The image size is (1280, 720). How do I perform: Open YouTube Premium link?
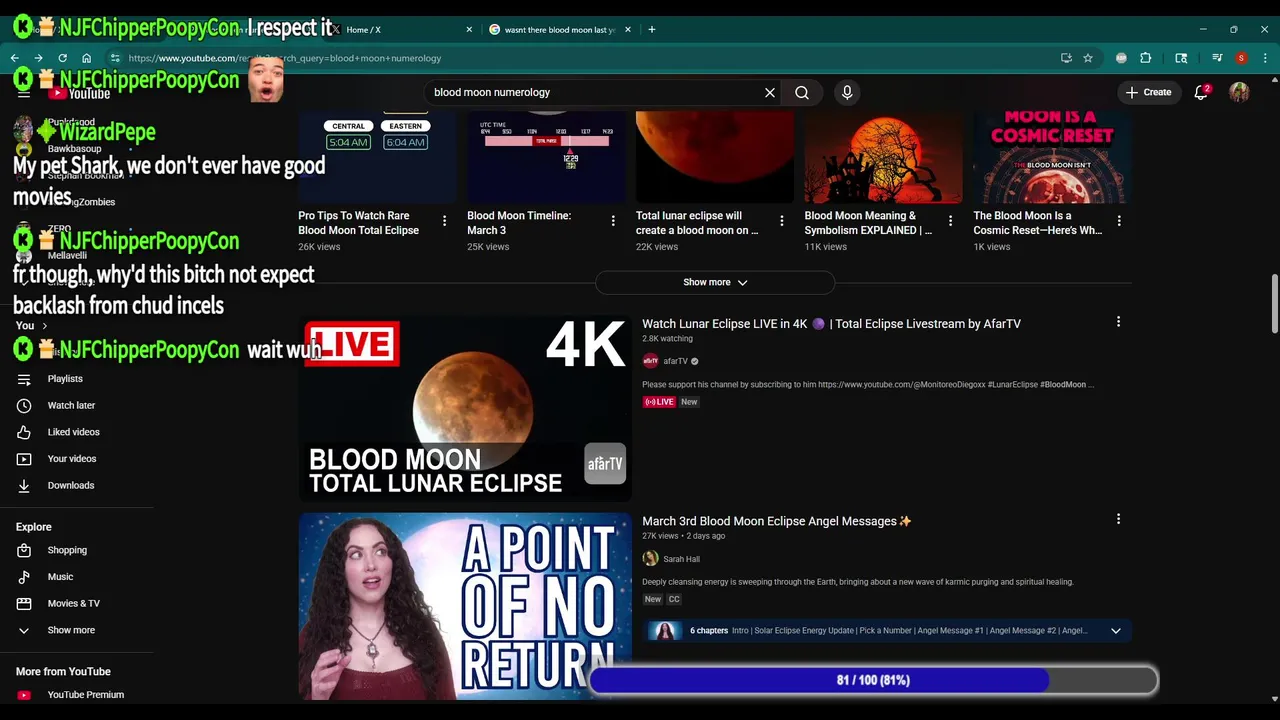tap(85, 695)
